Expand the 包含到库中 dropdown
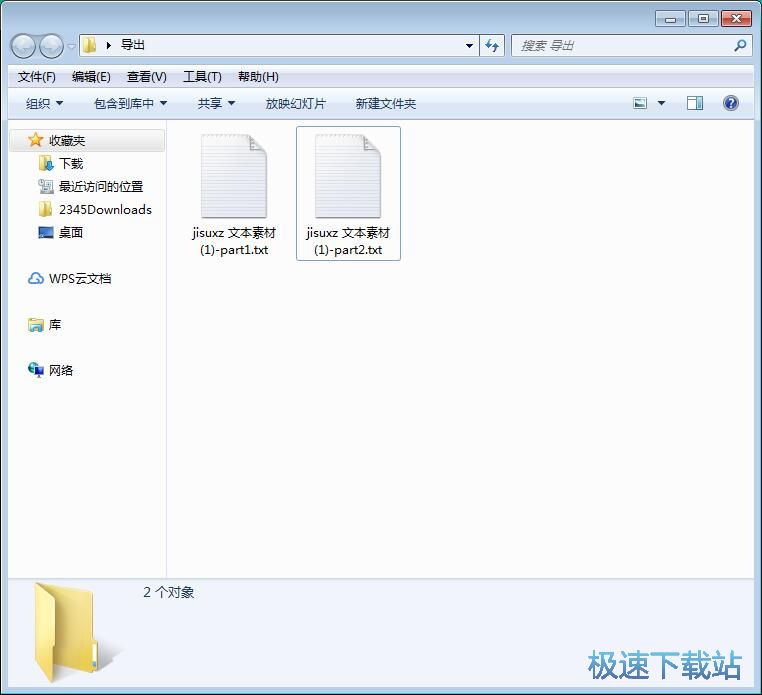 coord(130,104)
